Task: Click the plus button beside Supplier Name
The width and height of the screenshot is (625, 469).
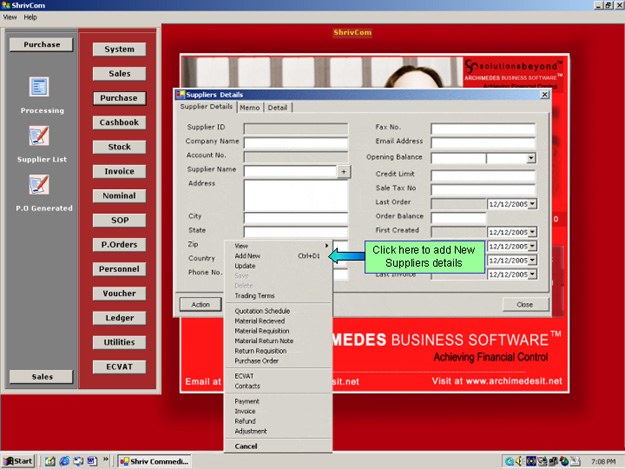Action: pyautogui.click(x=343, y=172)
